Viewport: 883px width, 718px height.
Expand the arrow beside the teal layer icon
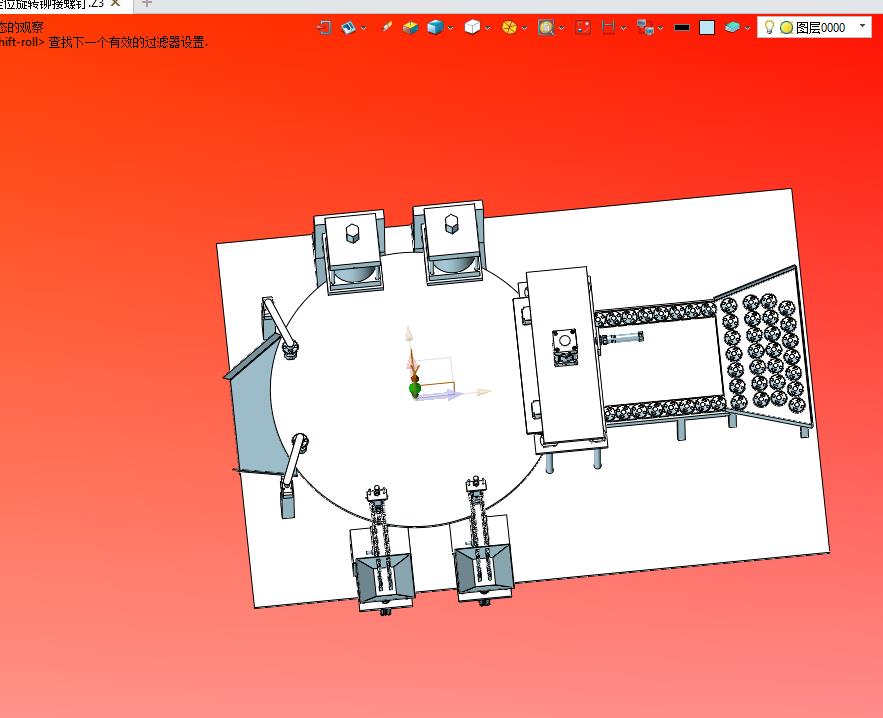[x=747, y=28]
